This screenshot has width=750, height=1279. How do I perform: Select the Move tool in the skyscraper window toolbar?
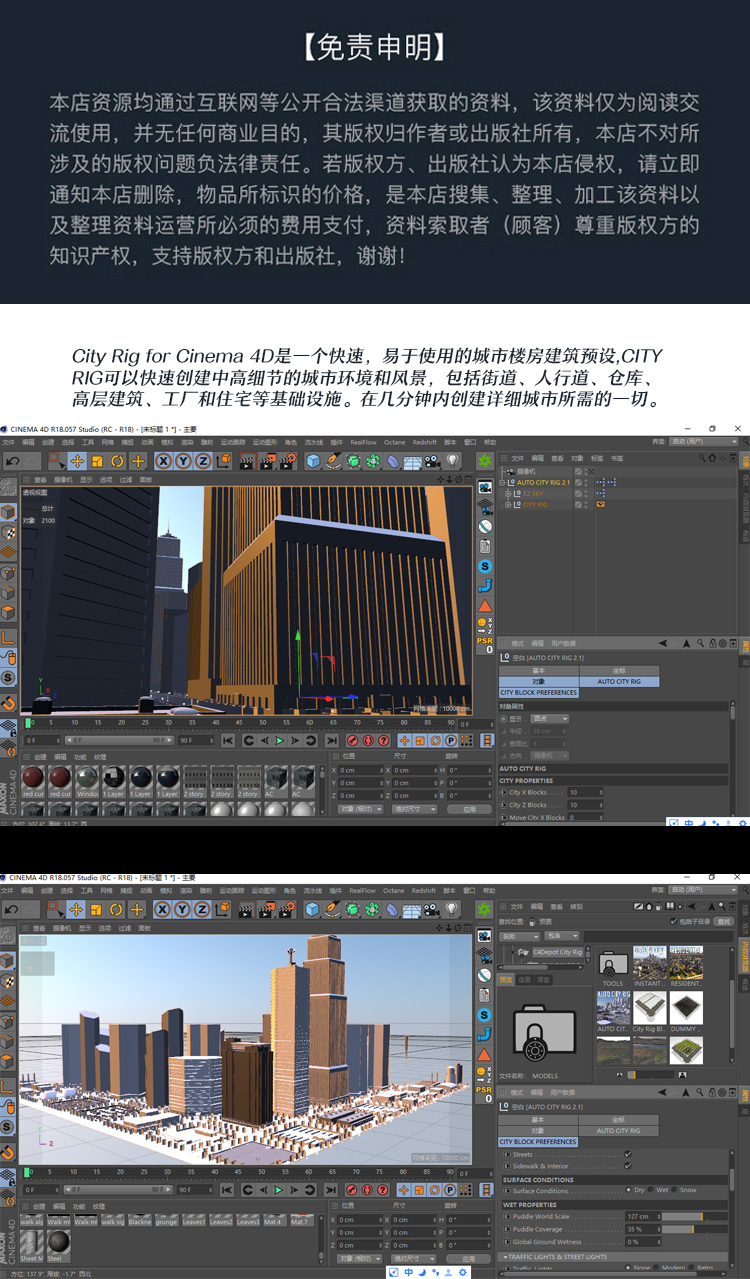click(77, 461)
